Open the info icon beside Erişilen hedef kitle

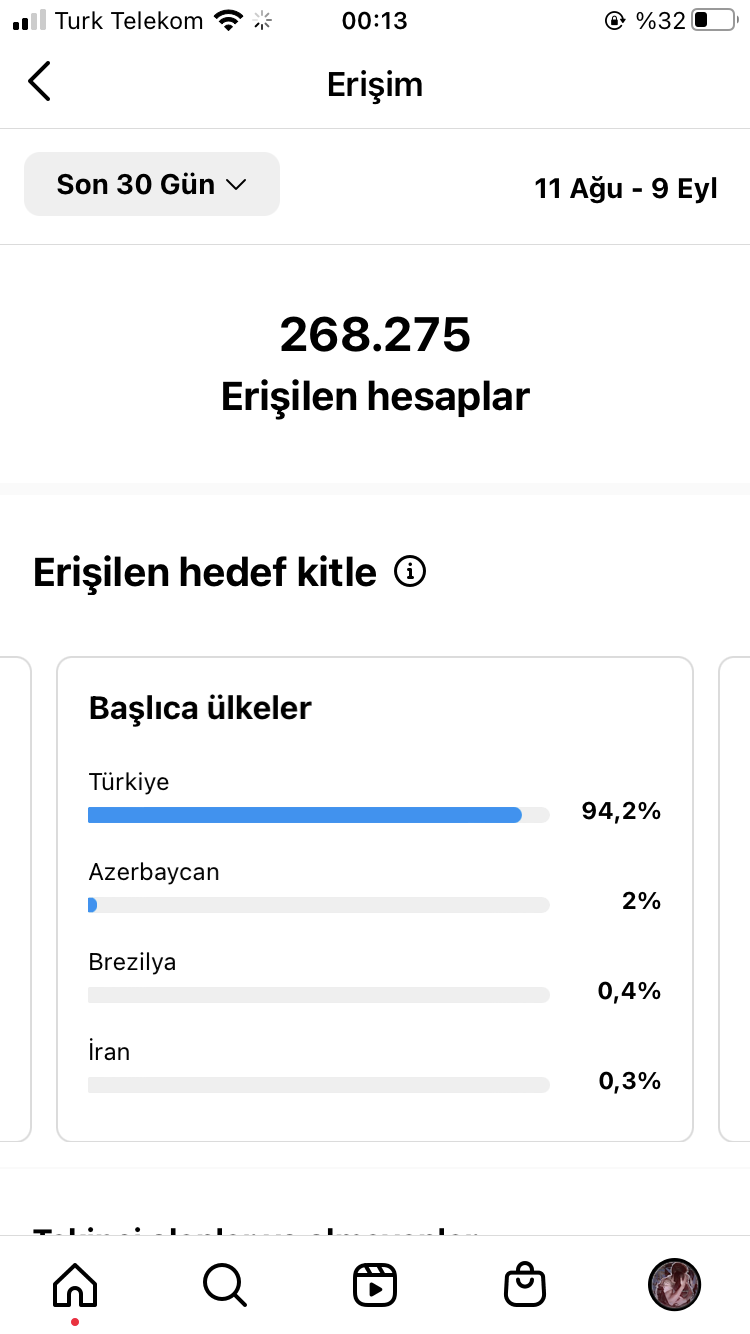410,572
